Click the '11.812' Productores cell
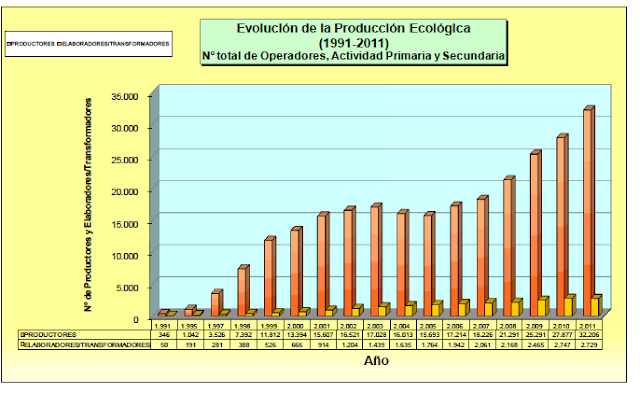This screenshot has width=640, height=393. click(x=270, y=335)
